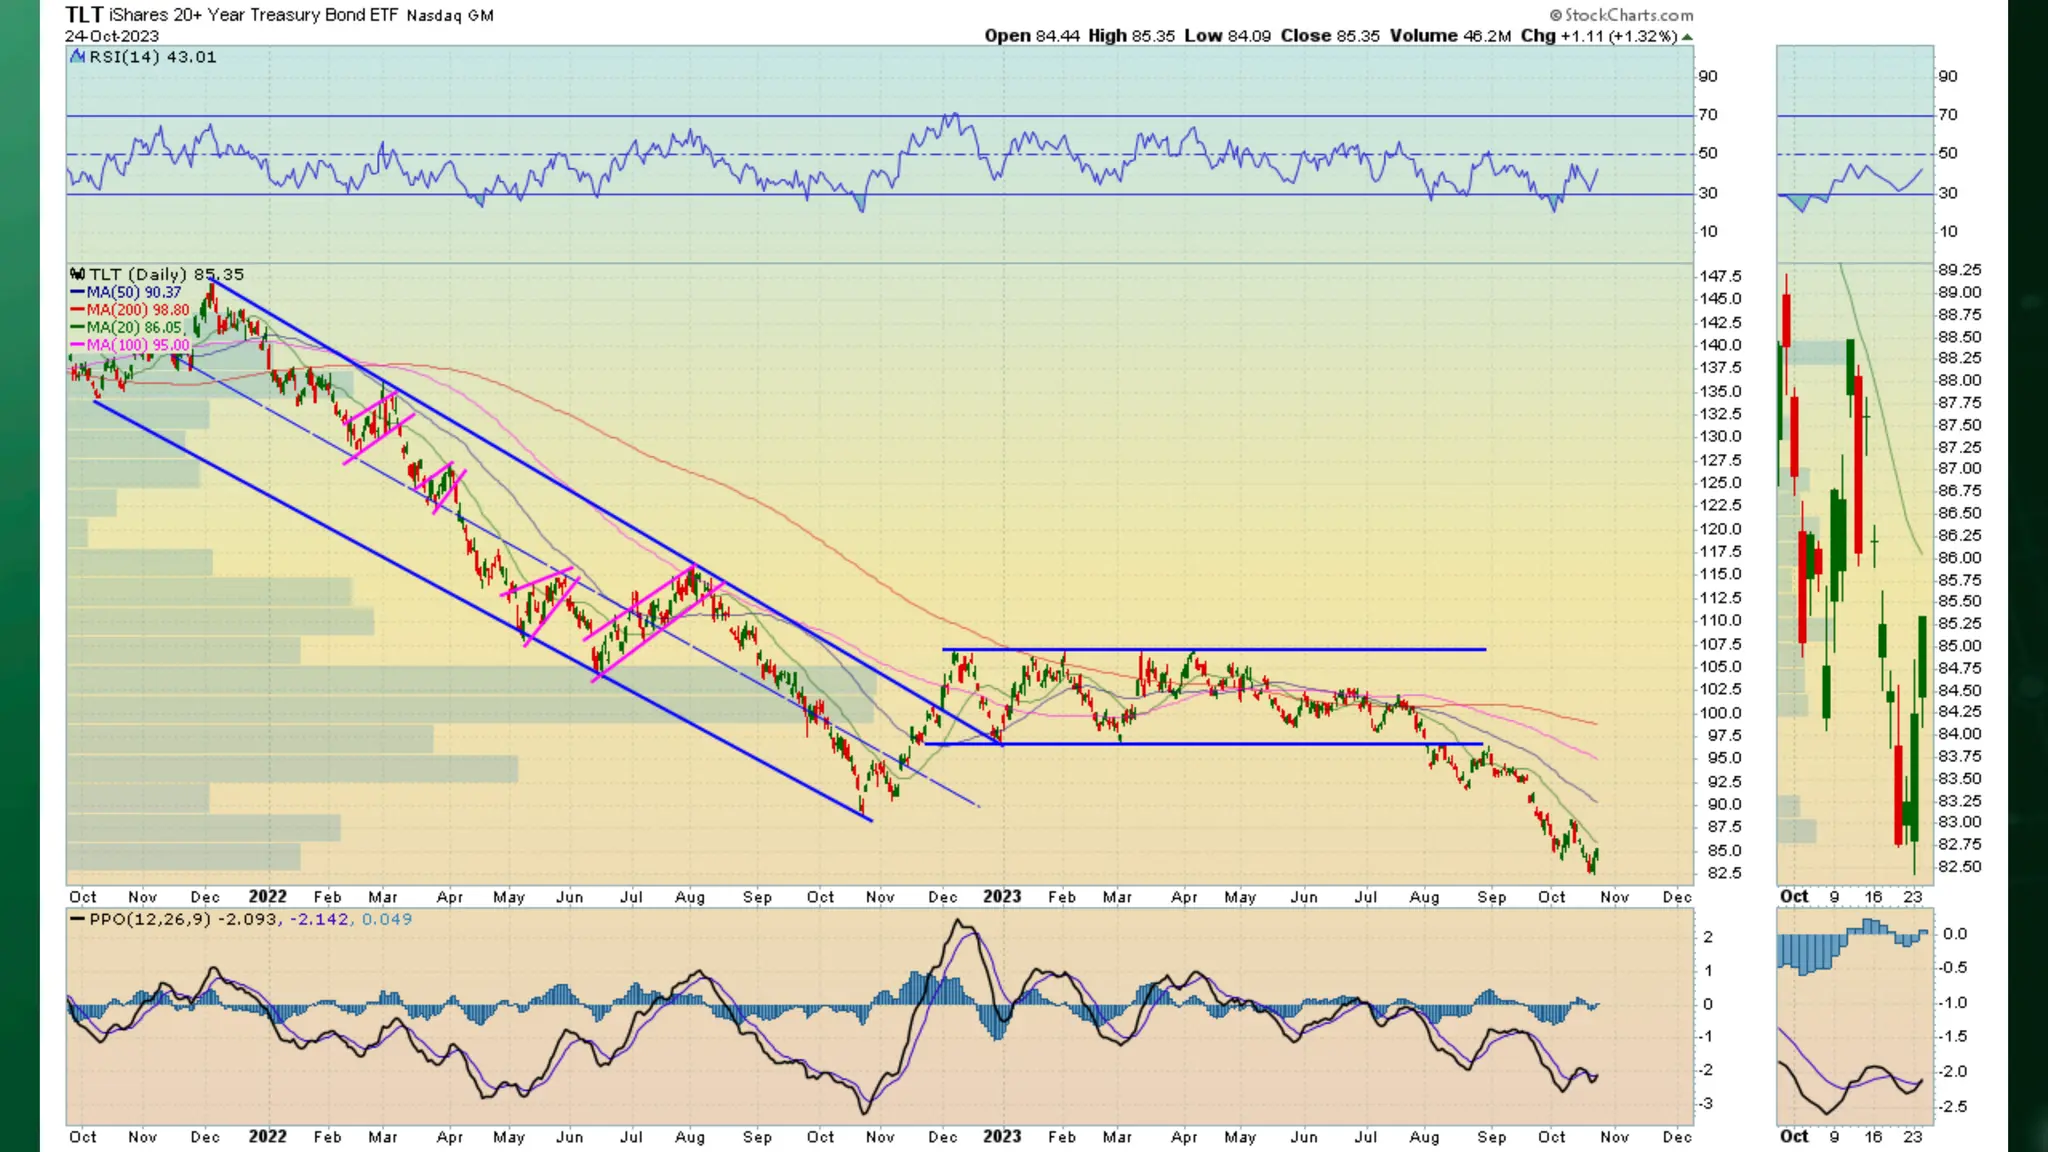Click the 'MA(200) 98.80' legend entry
The image size is (2048, 1152).
point(138,310)
